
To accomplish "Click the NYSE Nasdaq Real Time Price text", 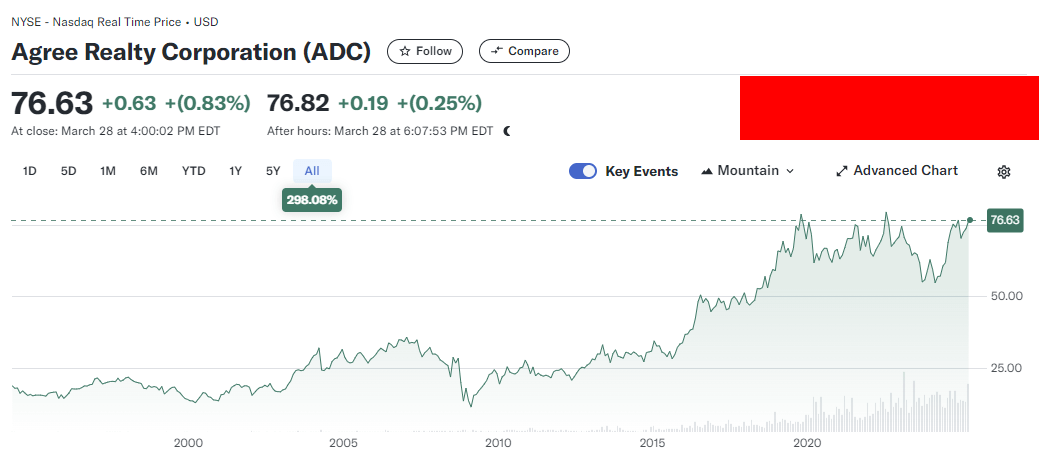I will [114, 22].
